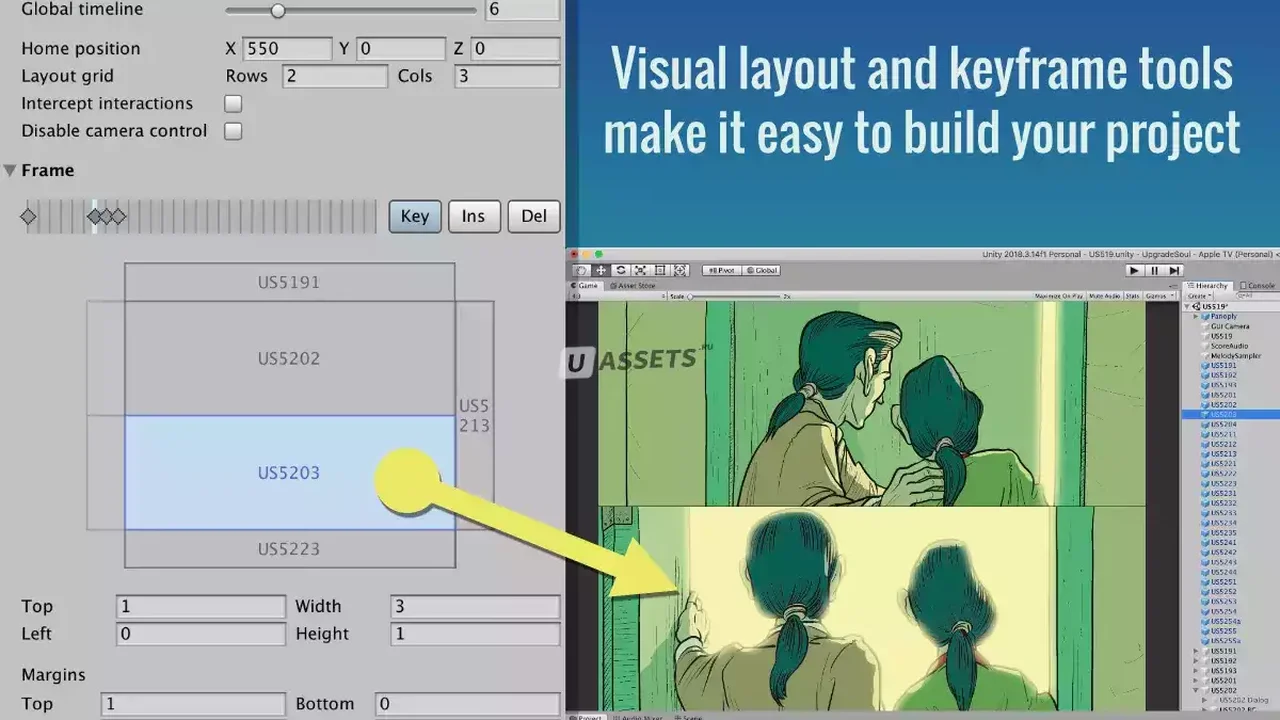Click the US5213 blue prefab icon

1205,454
